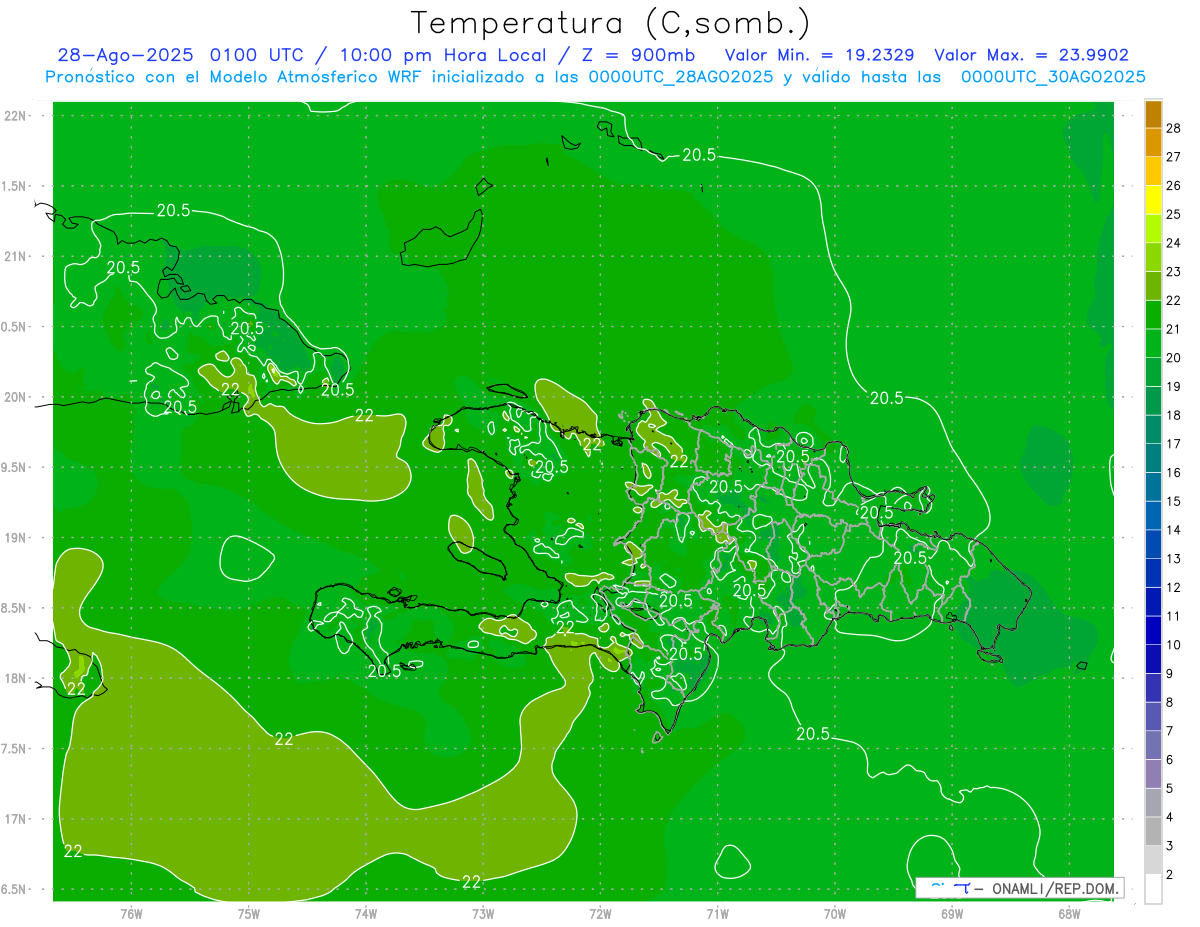Viewport: 1200px width, 927px height.
Task: Click the colorbar label '25'
Action: click(x=1174, y=214)
